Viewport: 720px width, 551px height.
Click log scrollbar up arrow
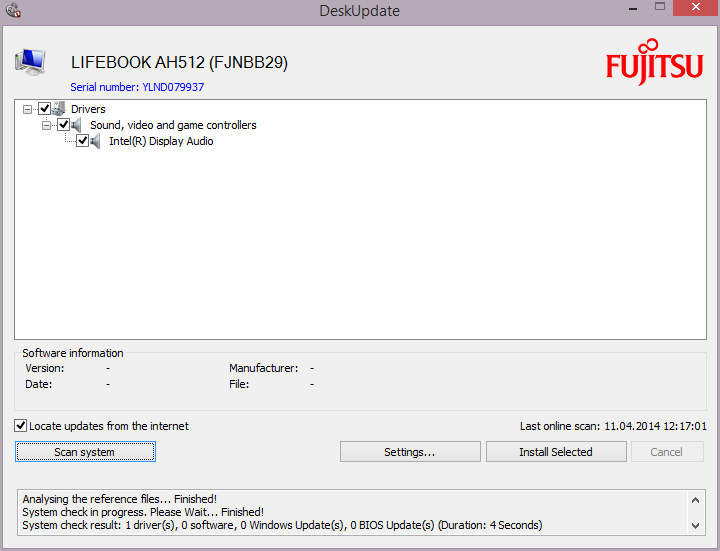tap(695, 500)
